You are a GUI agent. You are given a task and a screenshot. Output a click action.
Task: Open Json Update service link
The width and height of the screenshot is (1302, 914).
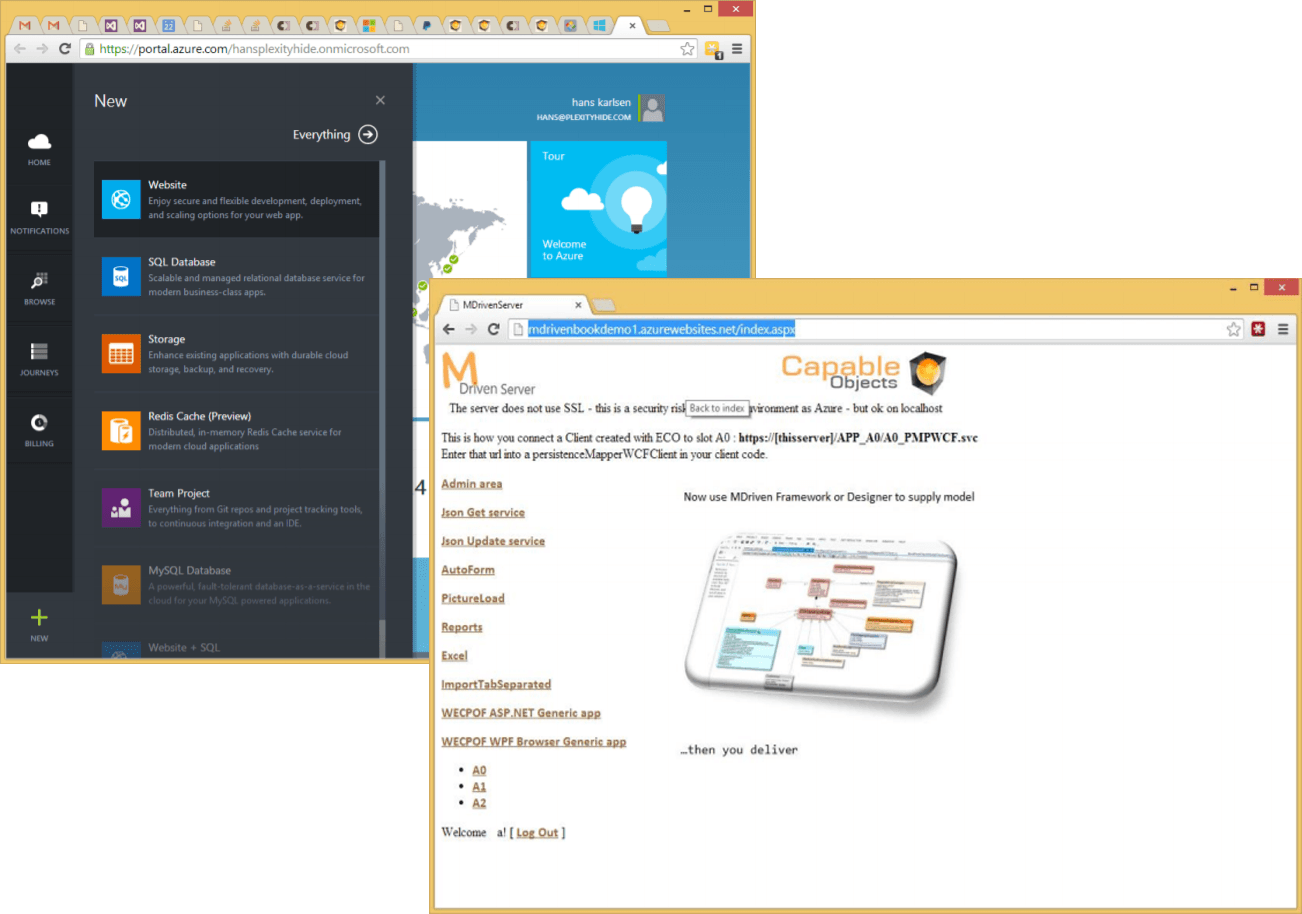[x=493, y=541]
